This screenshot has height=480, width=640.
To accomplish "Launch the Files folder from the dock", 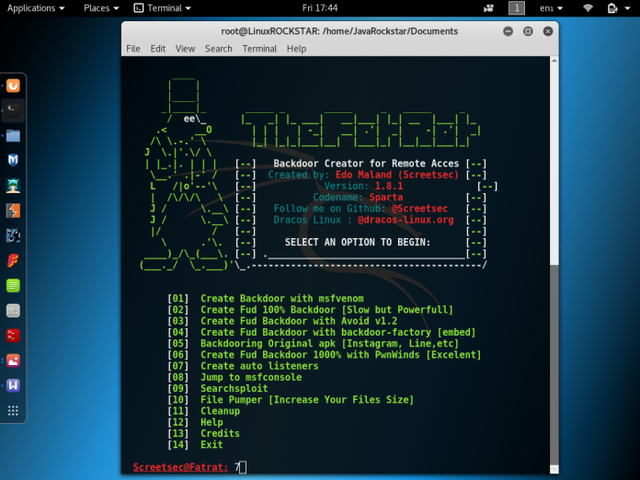I will click(x=13, y=136).
